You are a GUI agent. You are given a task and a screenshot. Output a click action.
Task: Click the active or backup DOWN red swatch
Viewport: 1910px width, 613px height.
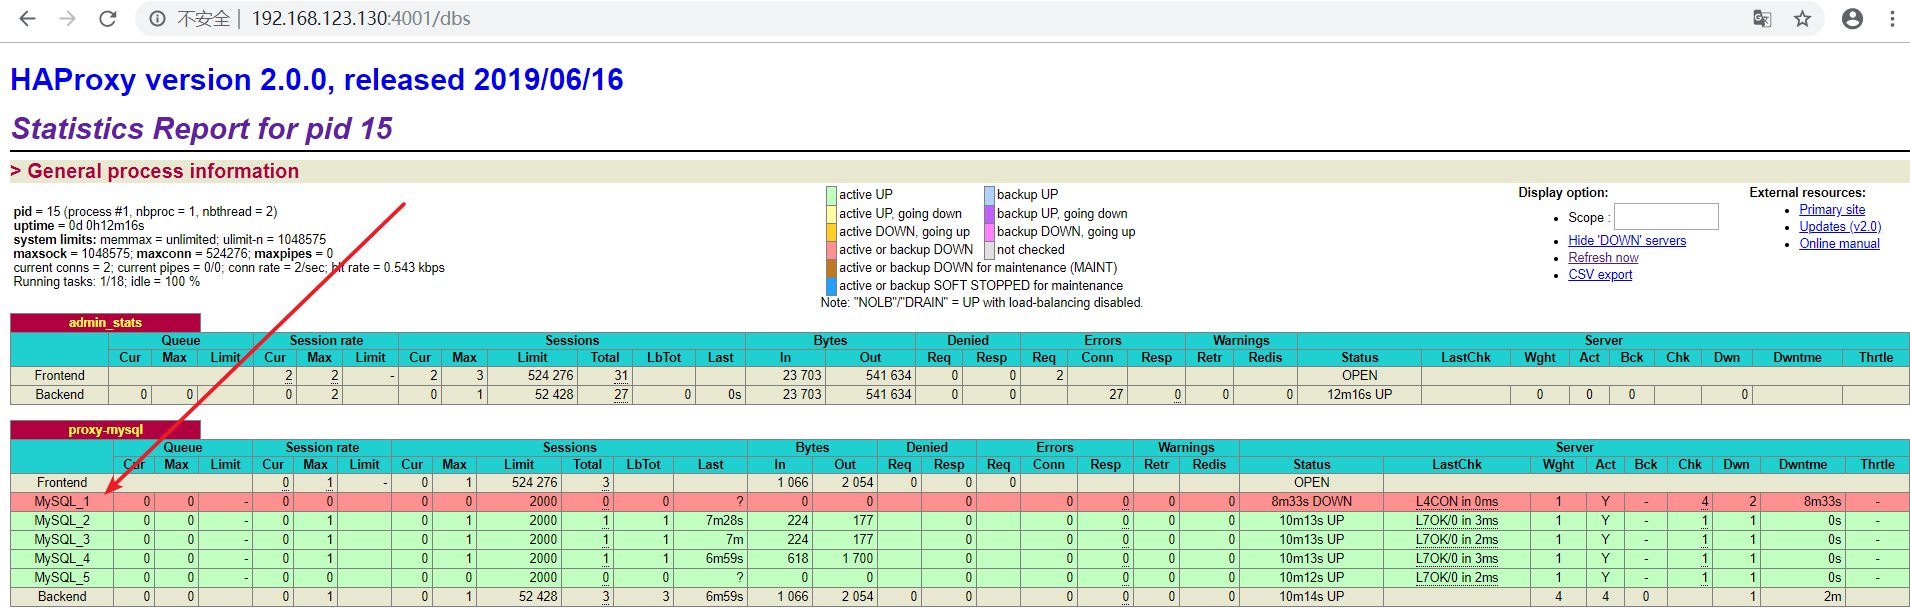831,250
